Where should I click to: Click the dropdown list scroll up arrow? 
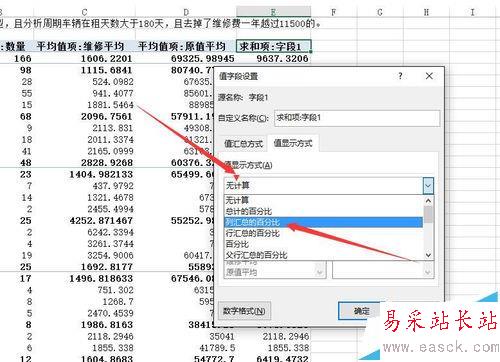[x=429, y=201]
